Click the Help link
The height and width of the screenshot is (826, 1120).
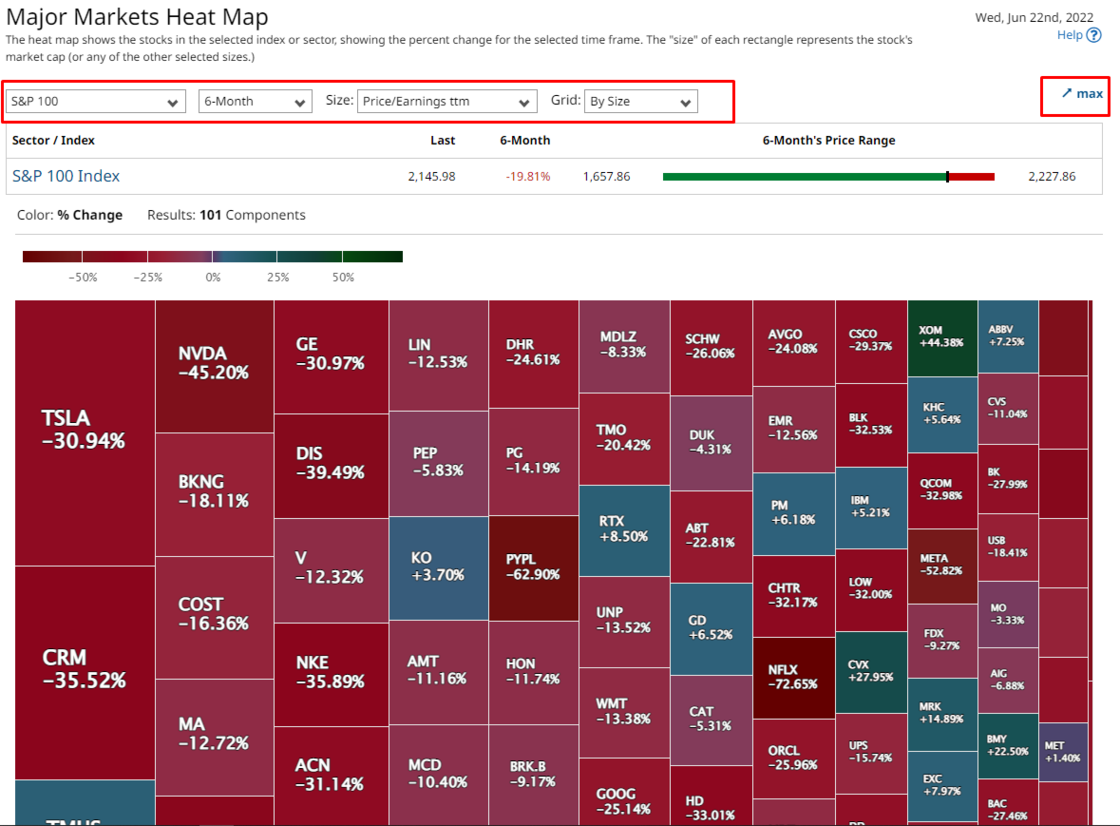click(1070, 34)
